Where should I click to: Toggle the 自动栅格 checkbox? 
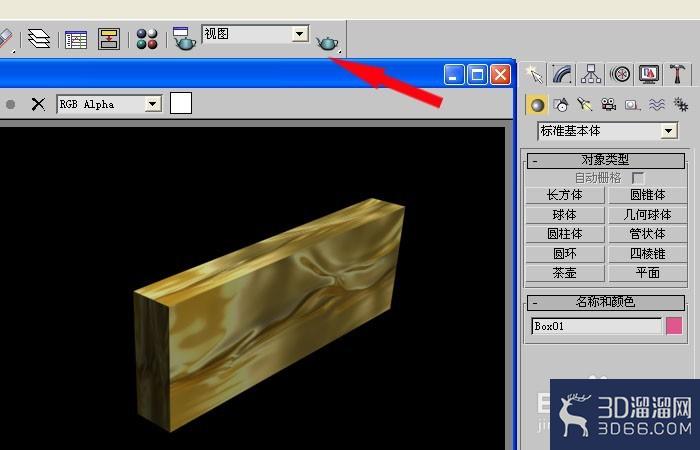tap(638, 178)
